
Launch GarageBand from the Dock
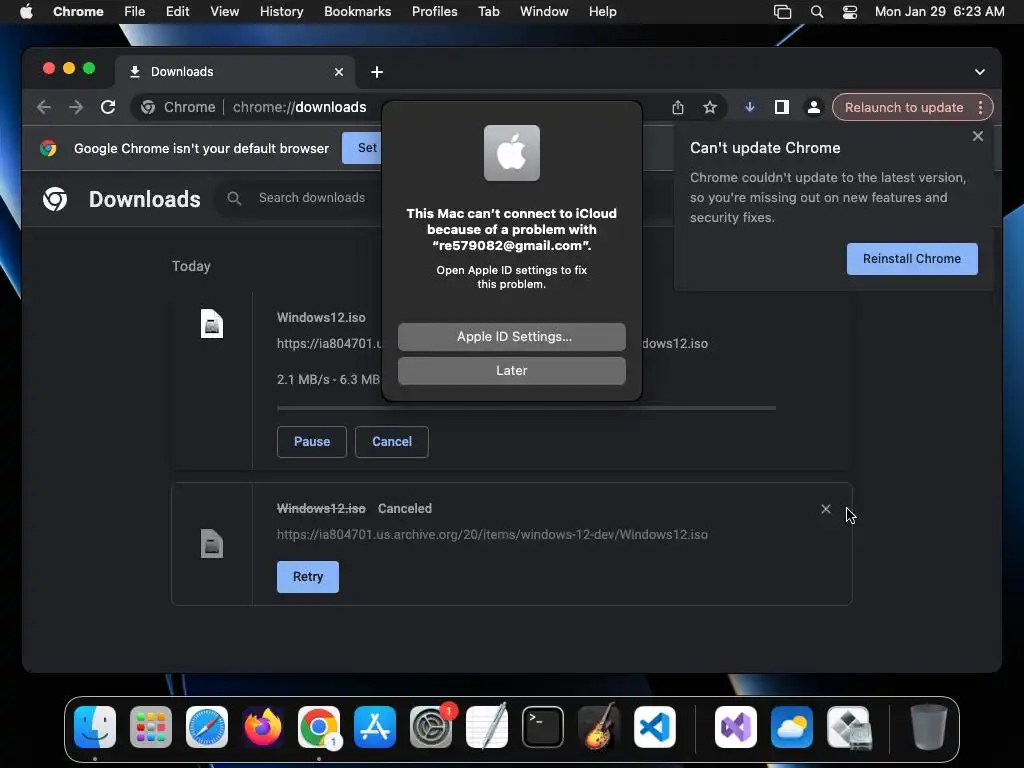[x=599, y=727]
